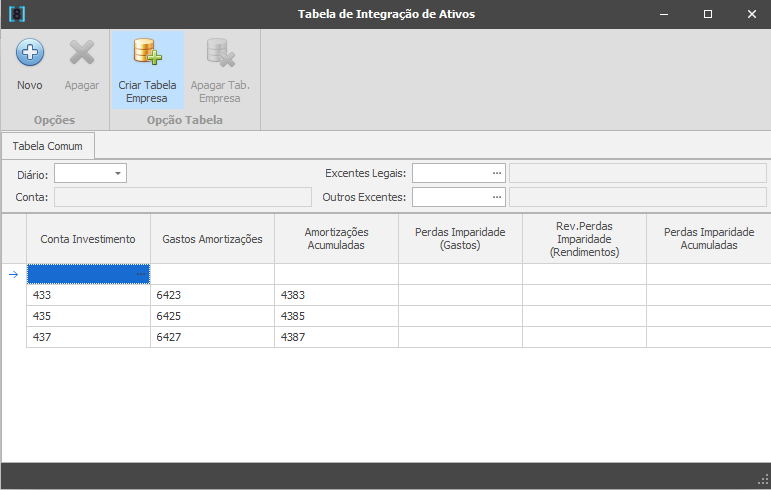
Task: Maximize the Tabela de Integração window
Action: coord(707,14)
